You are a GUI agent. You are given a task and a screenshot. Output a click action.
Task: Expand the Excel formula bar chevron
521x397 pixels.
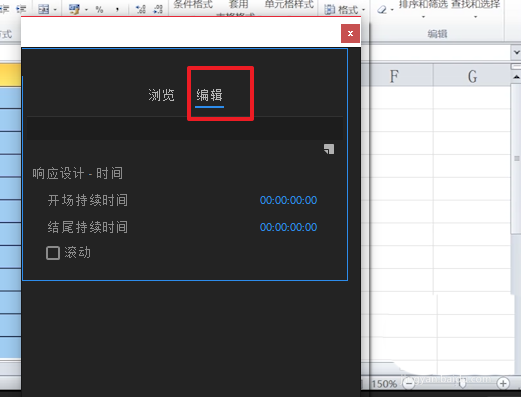[x=516, y=53]
